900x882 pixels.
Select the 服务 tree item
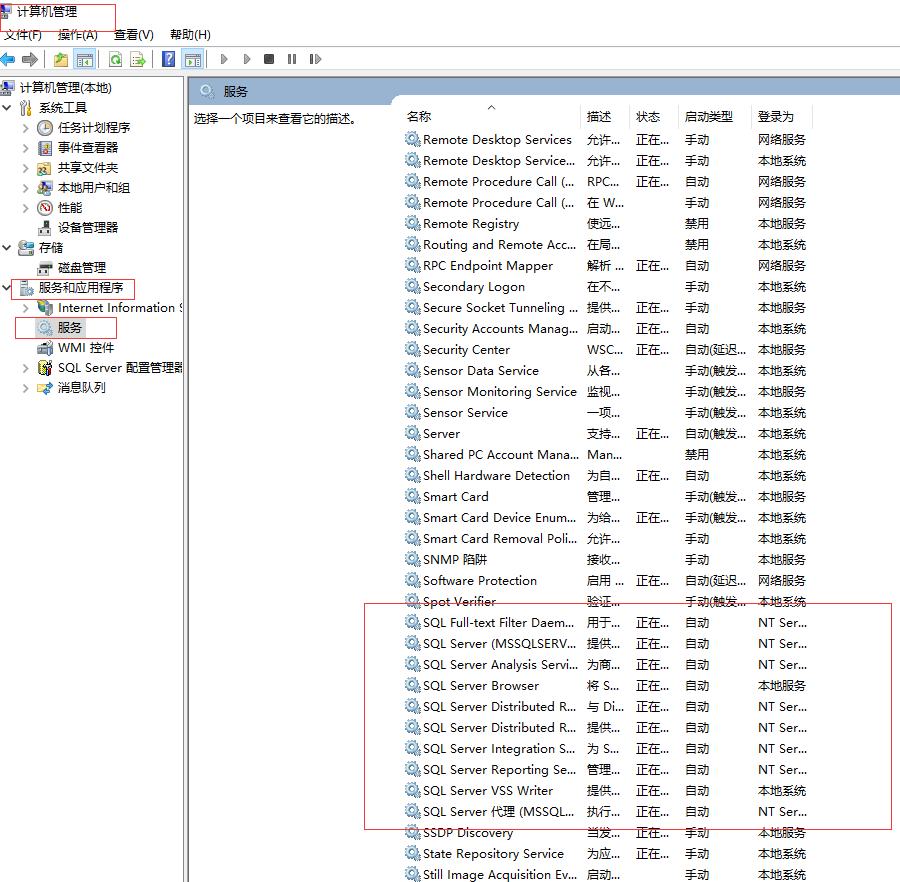coord(70,328)
